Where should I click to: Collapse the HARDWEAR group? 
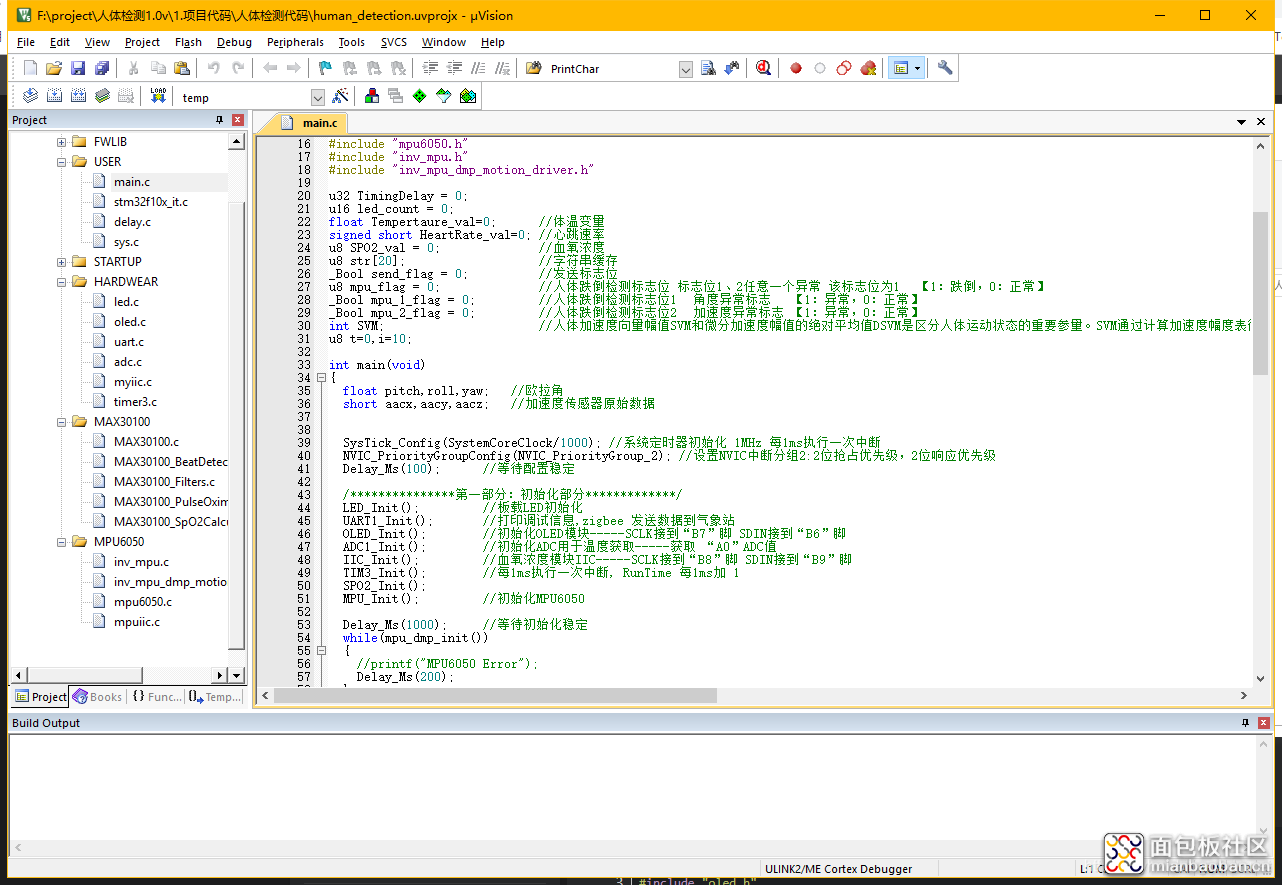(x=62, y=282)
